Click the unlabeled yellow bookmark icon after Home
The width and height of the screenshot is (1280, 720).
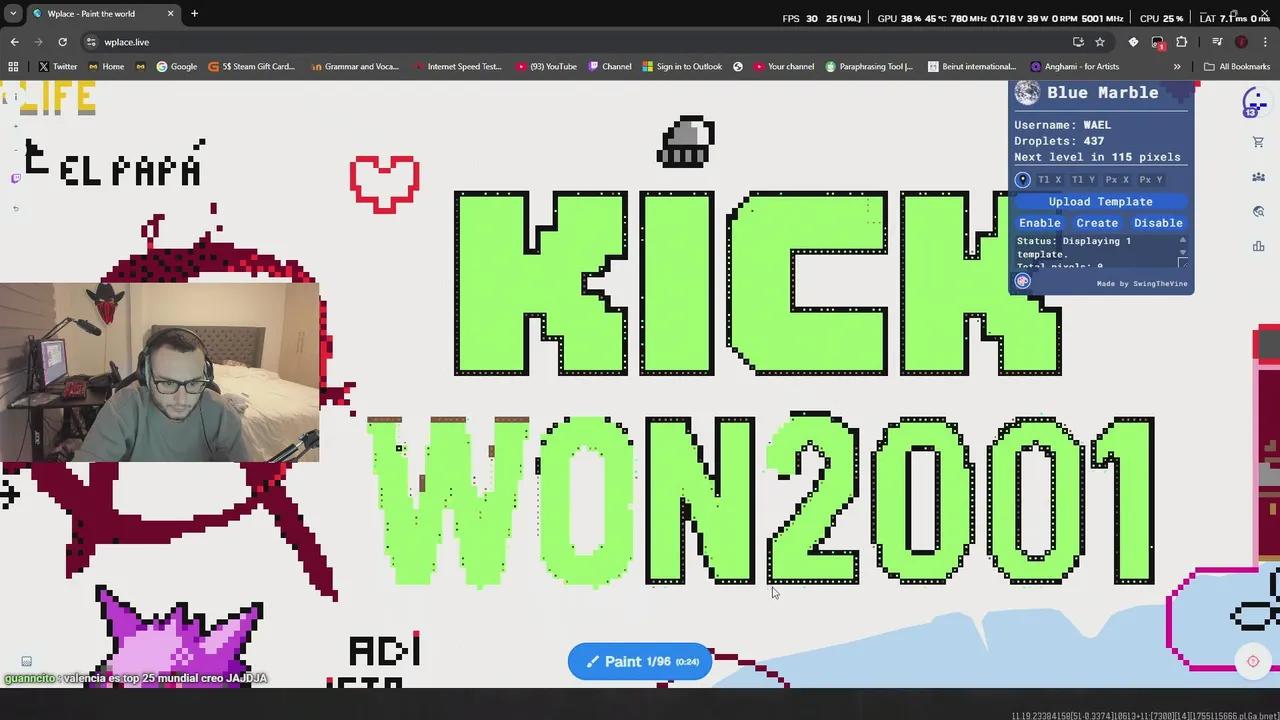(140, 67)
